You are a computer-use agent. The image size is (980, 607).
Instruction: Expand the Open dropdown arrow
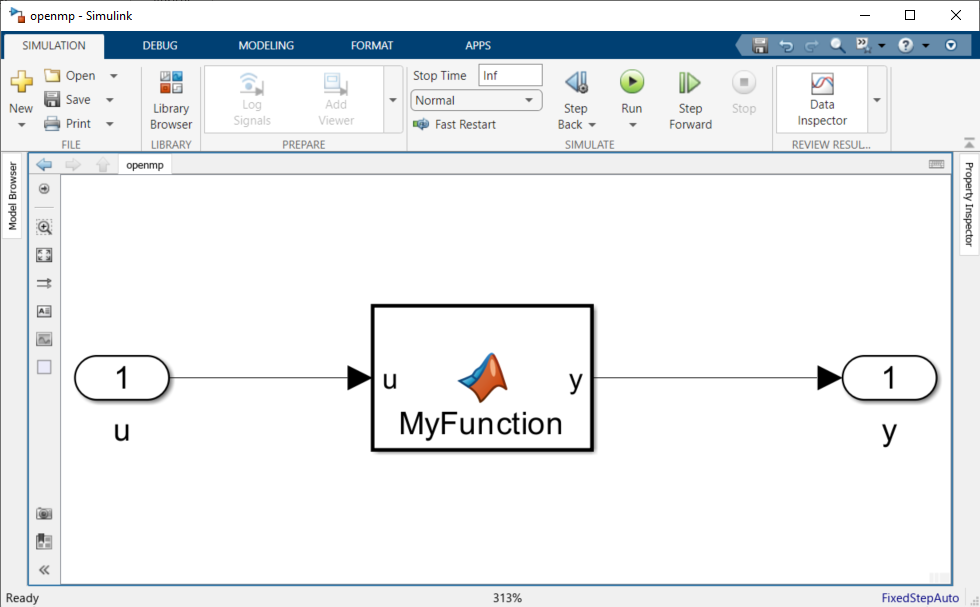pyautogui.click(x=114, y=76)
